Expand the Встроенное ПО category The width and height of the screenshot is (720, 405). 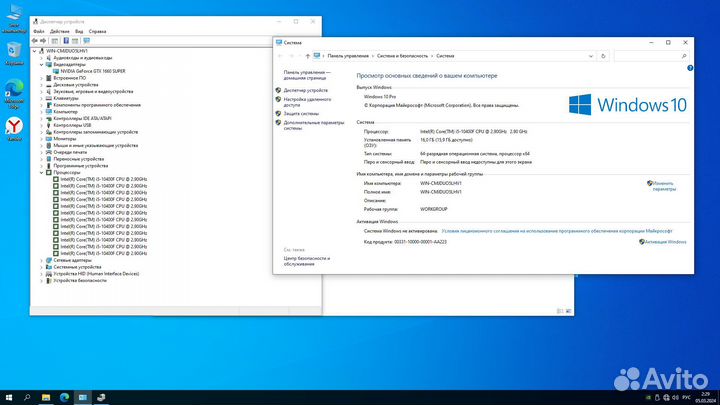[x=41, y=78]
